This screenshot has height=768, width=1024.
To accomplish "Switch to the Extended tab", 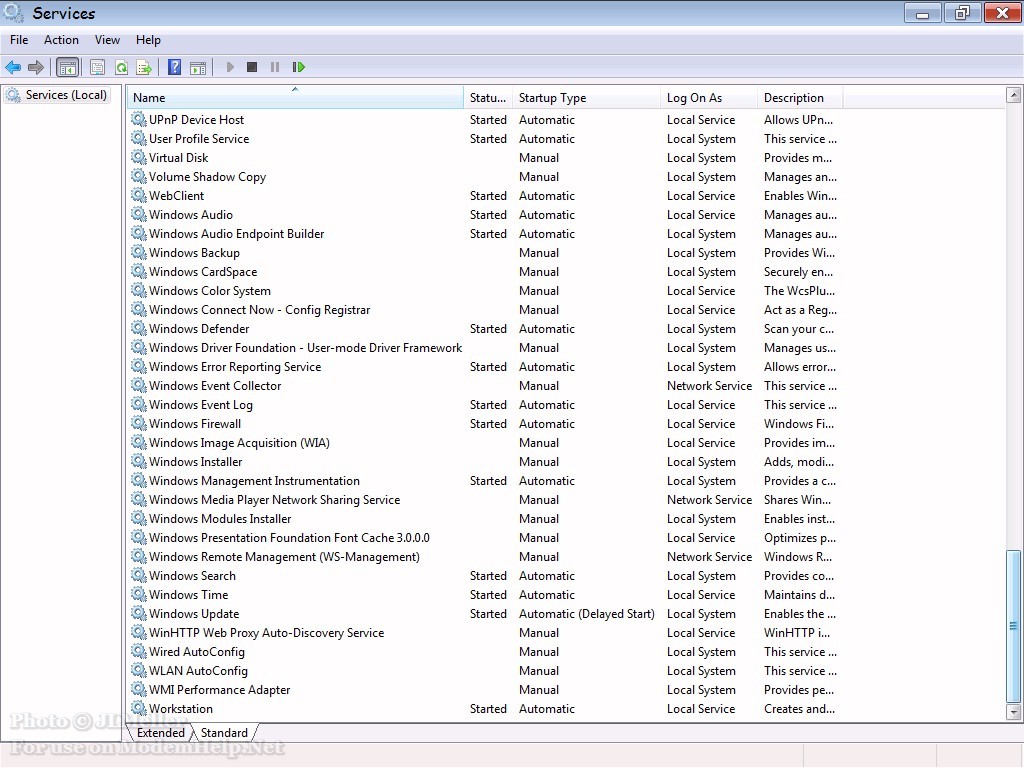I will [161, 733].
